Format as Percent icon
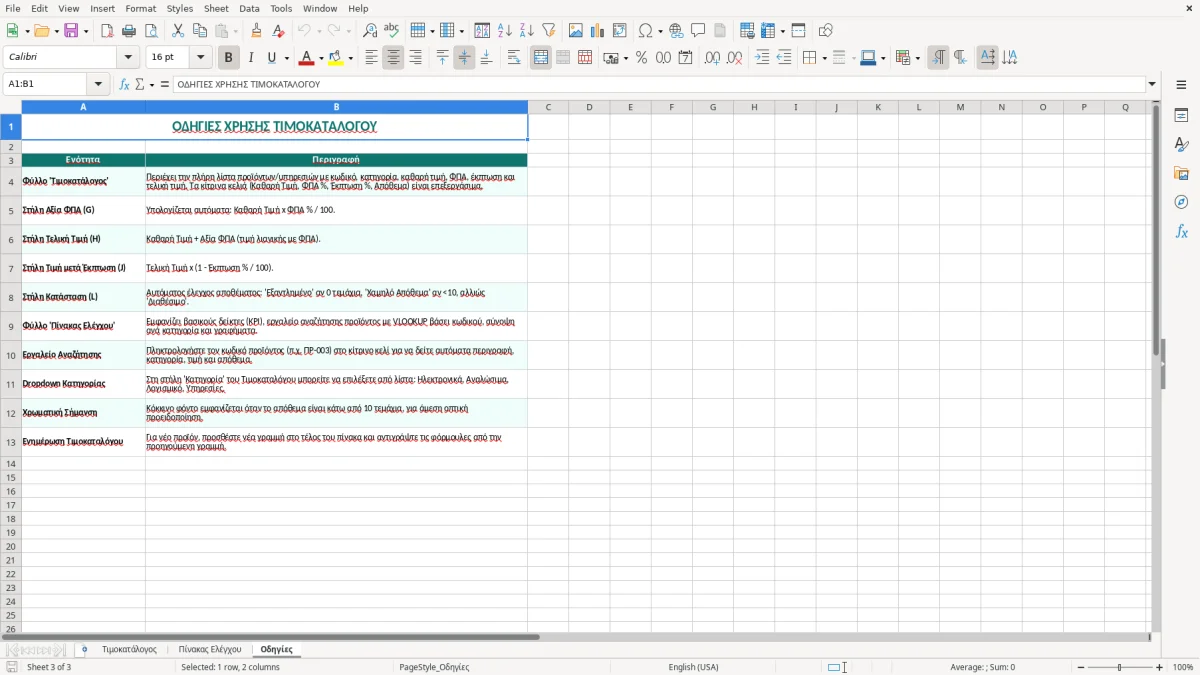Screen dimensions: 1200x675 tap(641, 58)
